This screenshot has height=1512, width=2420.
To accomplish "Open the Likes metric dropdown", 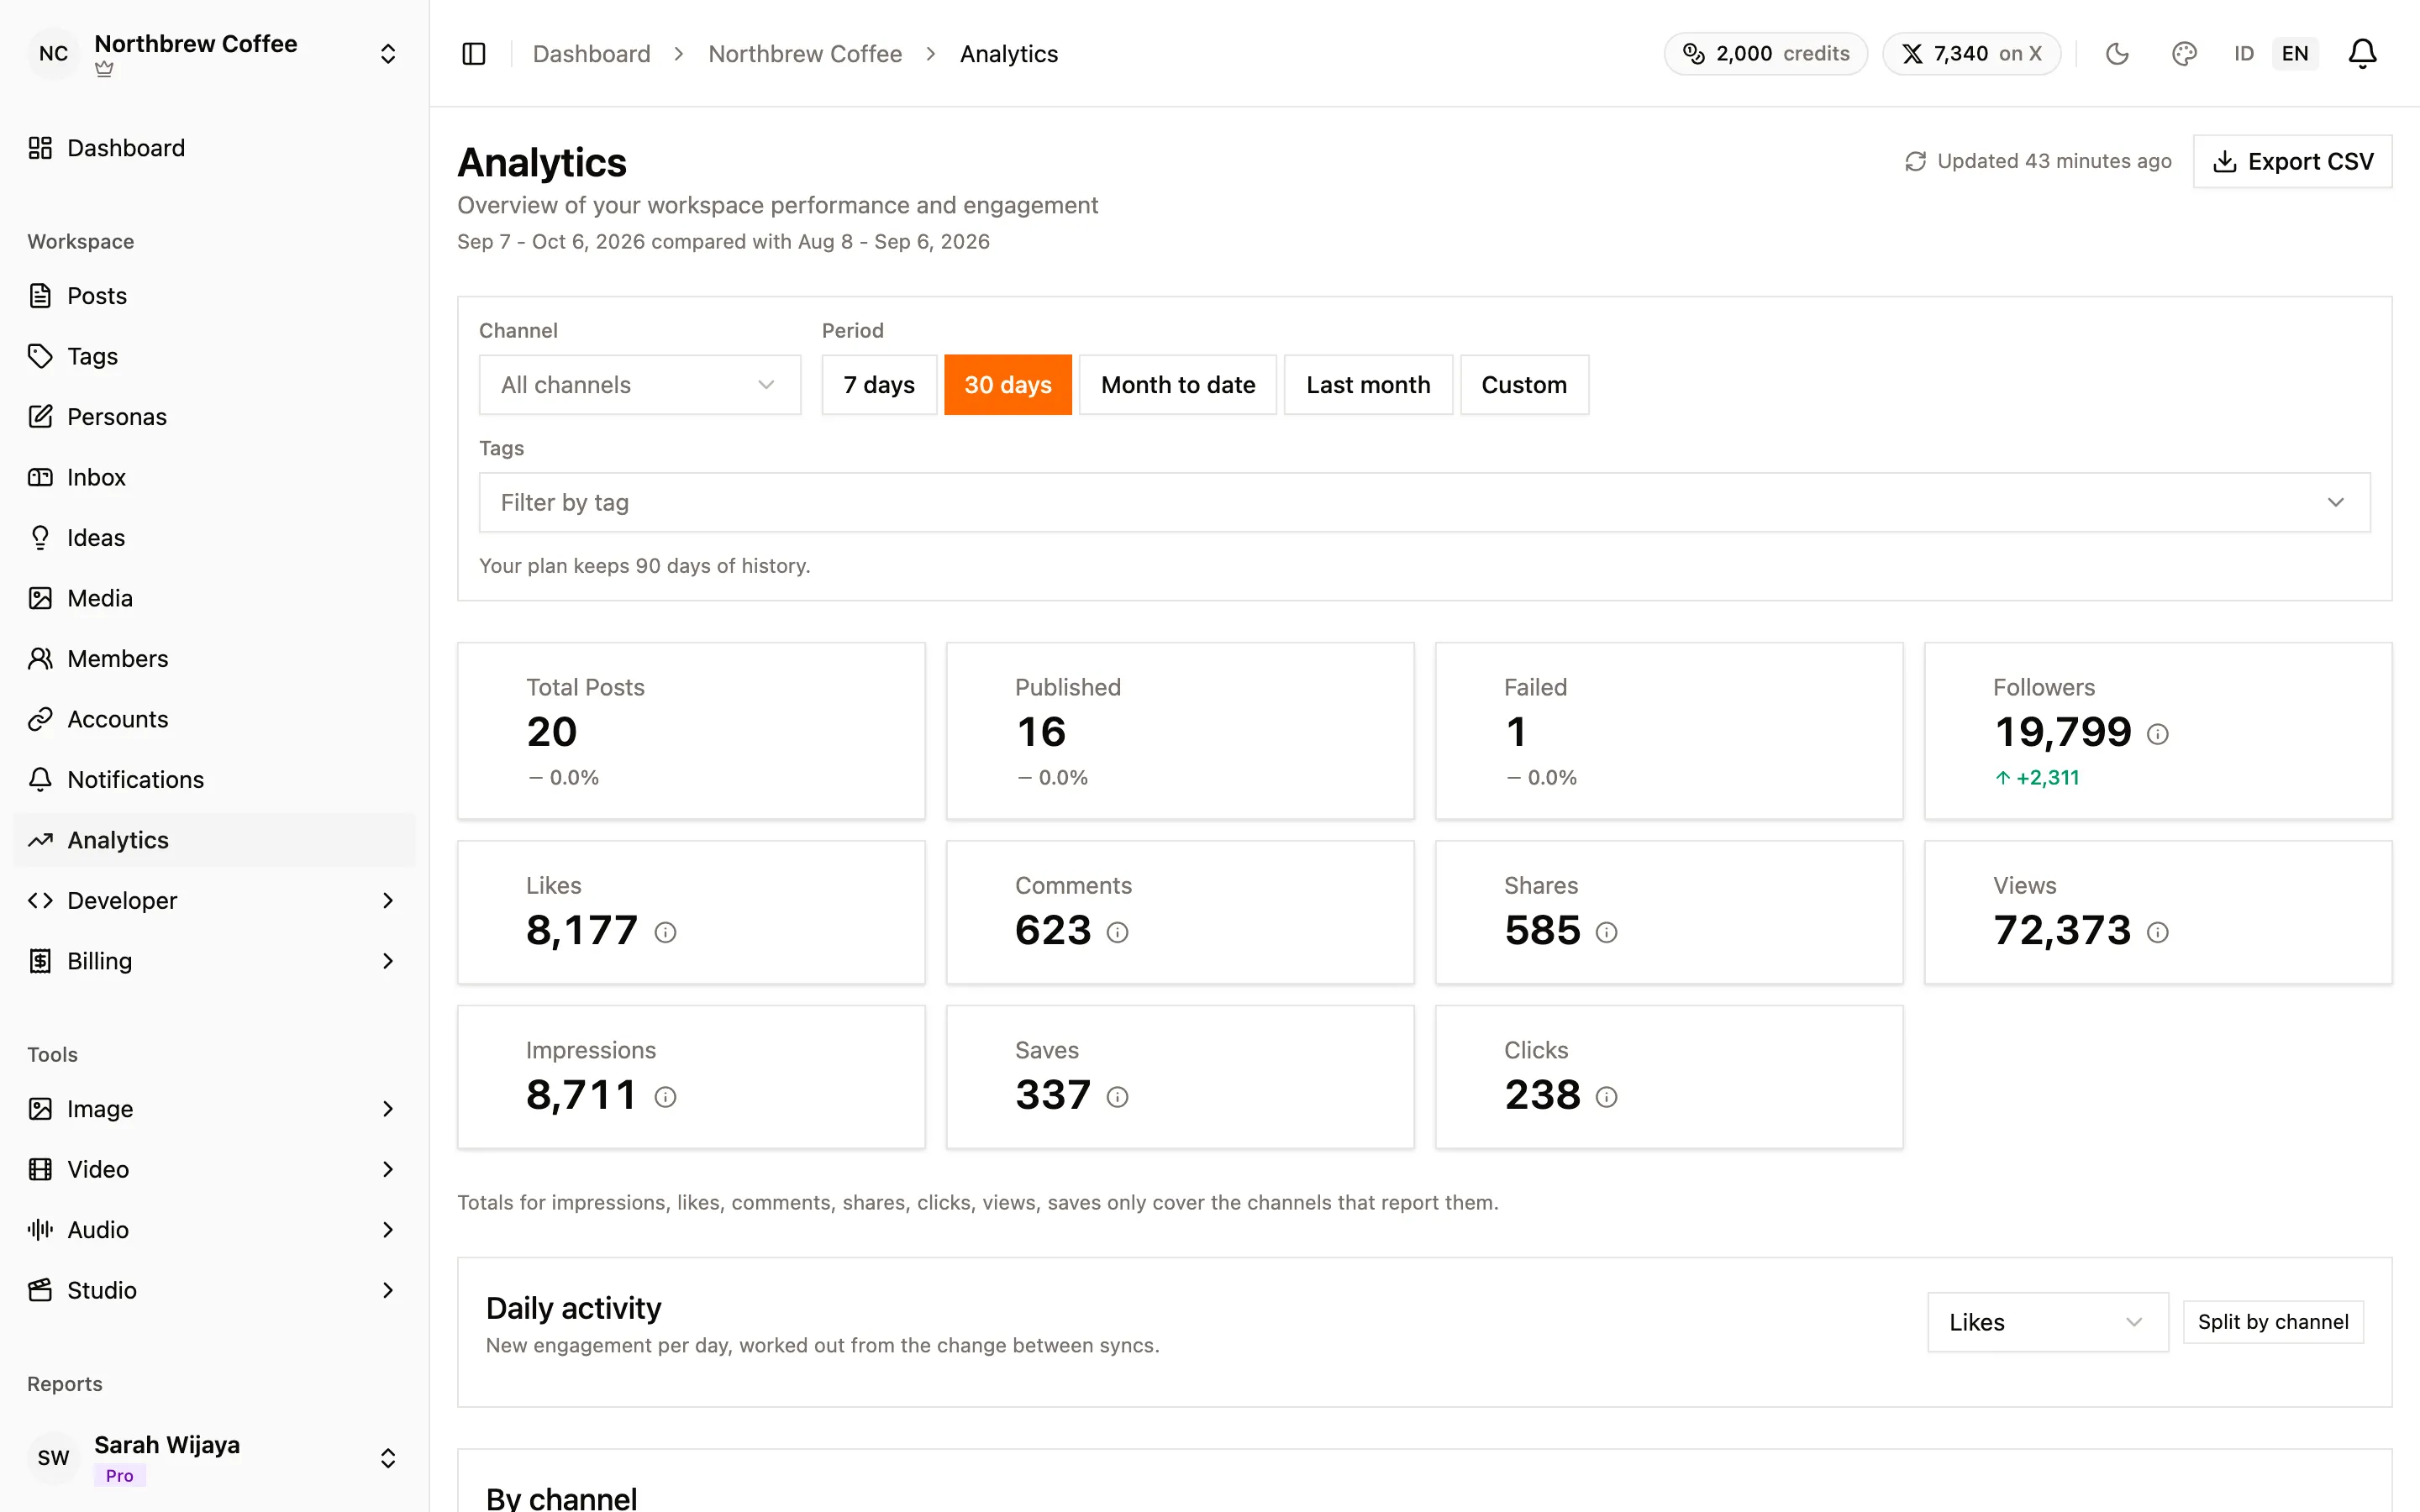I will point(2047,1322).
